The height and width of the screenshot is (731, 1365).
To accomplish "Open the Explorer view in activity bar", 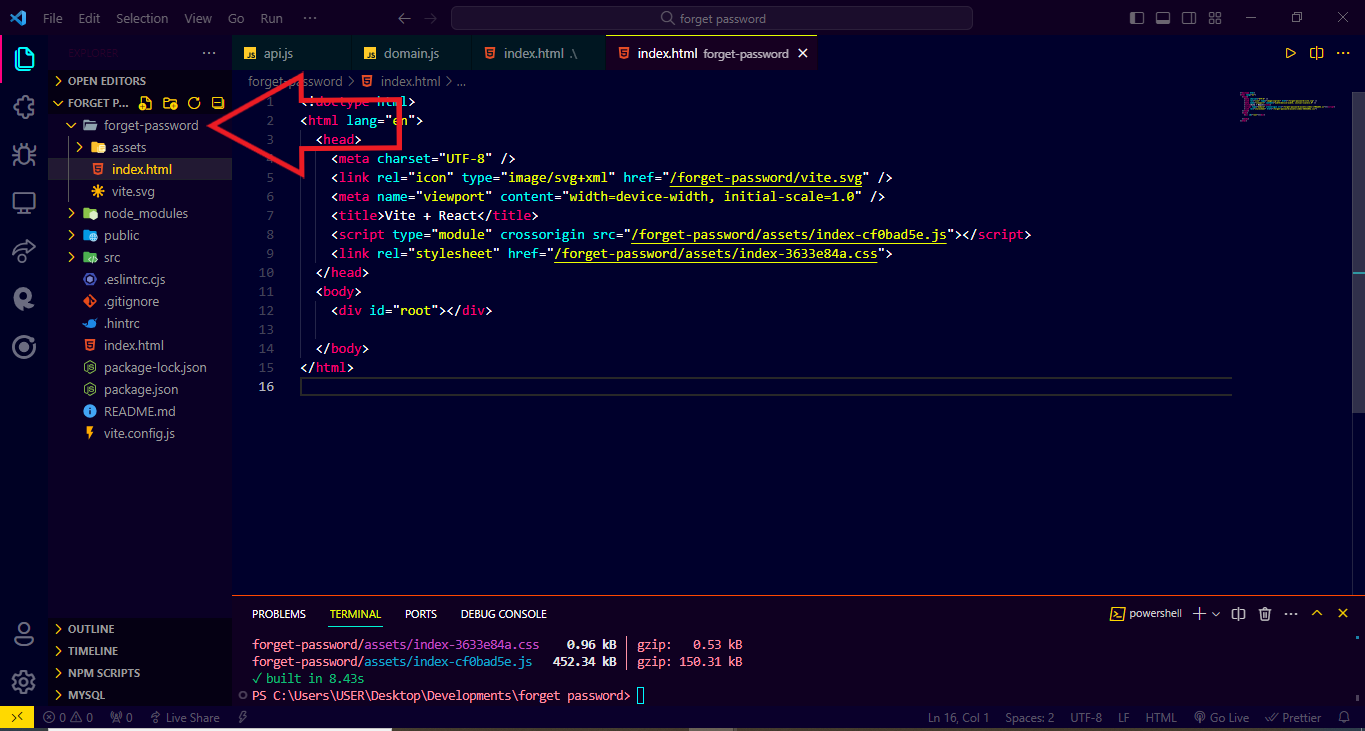I will point(24,60).
